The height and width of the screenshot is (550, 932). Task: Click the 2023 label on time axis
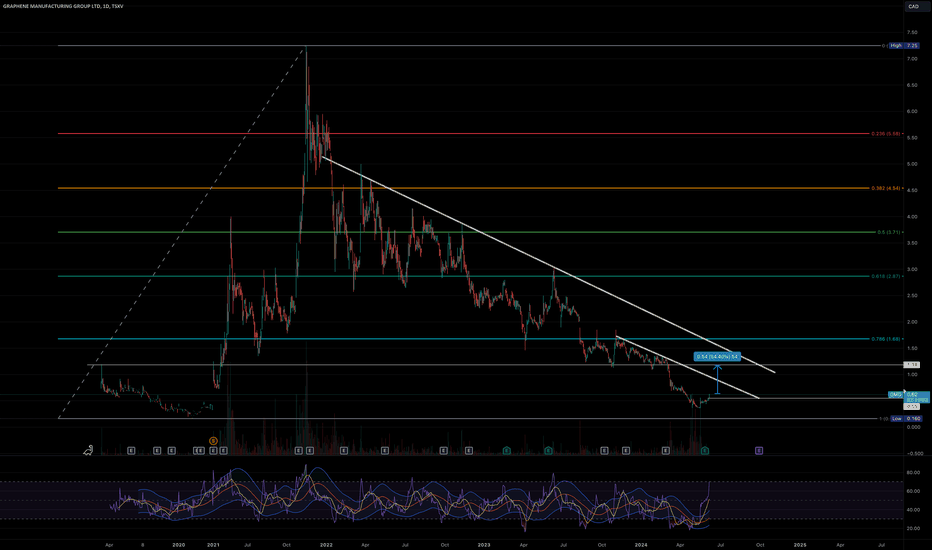coord(484,545)
